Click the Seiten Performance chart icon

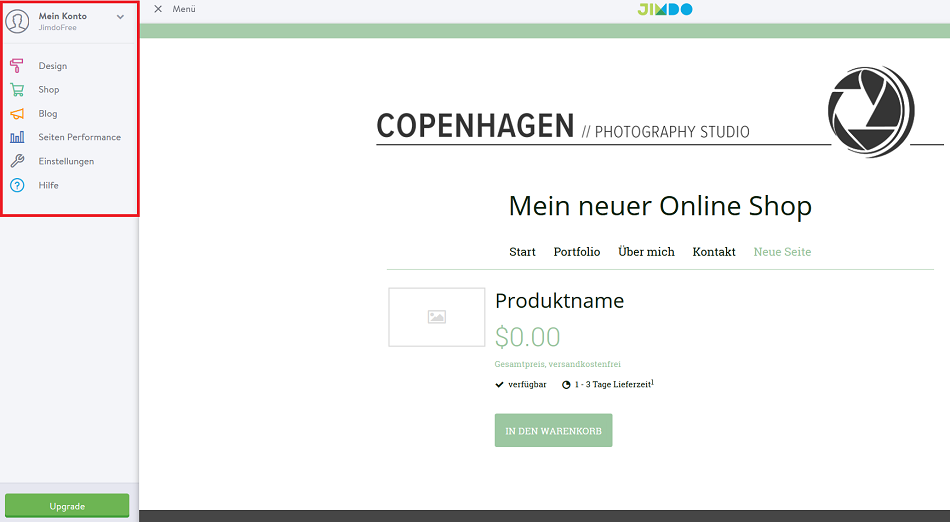[x=17, y=137]
